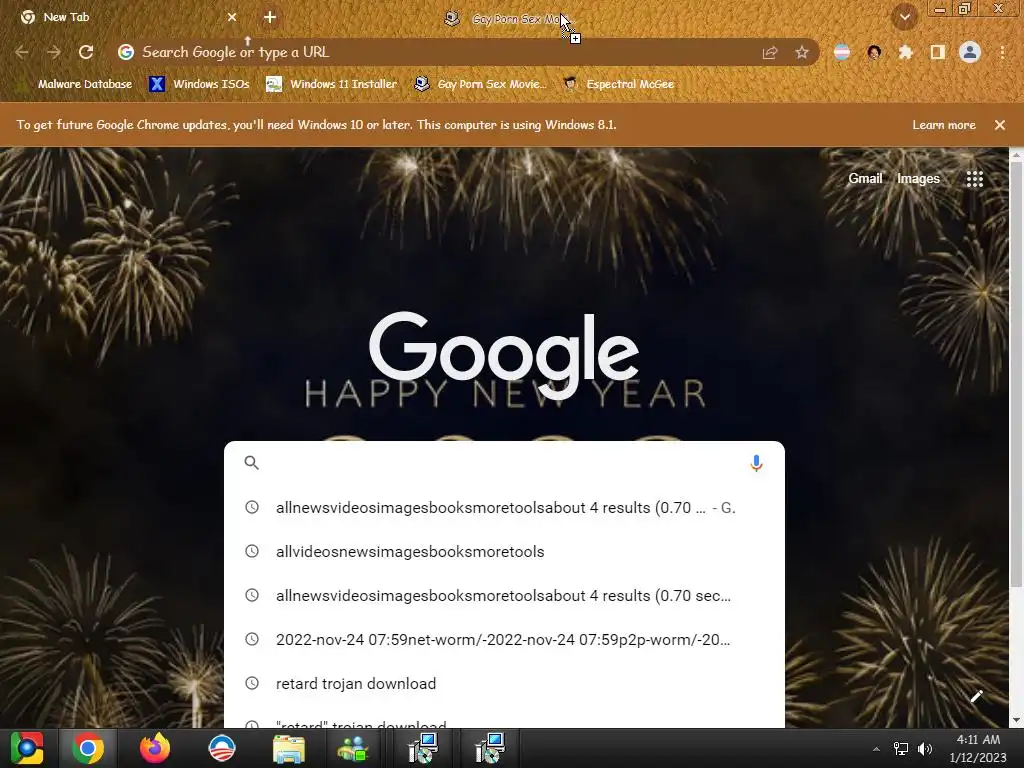1024x768 pixels.
Task: Click the share page icon in address bar
Action: coord(770,52)
